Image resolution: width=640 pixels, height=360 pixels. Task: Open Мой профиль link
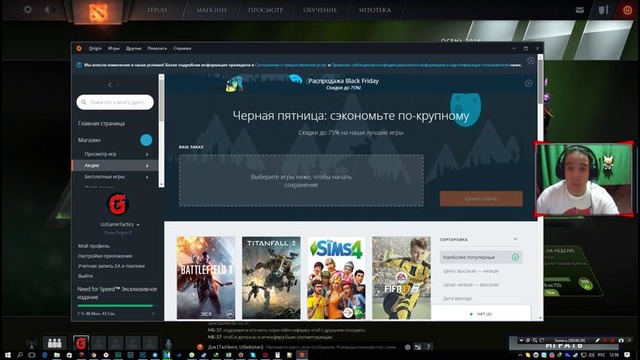[x=93, y=246]
